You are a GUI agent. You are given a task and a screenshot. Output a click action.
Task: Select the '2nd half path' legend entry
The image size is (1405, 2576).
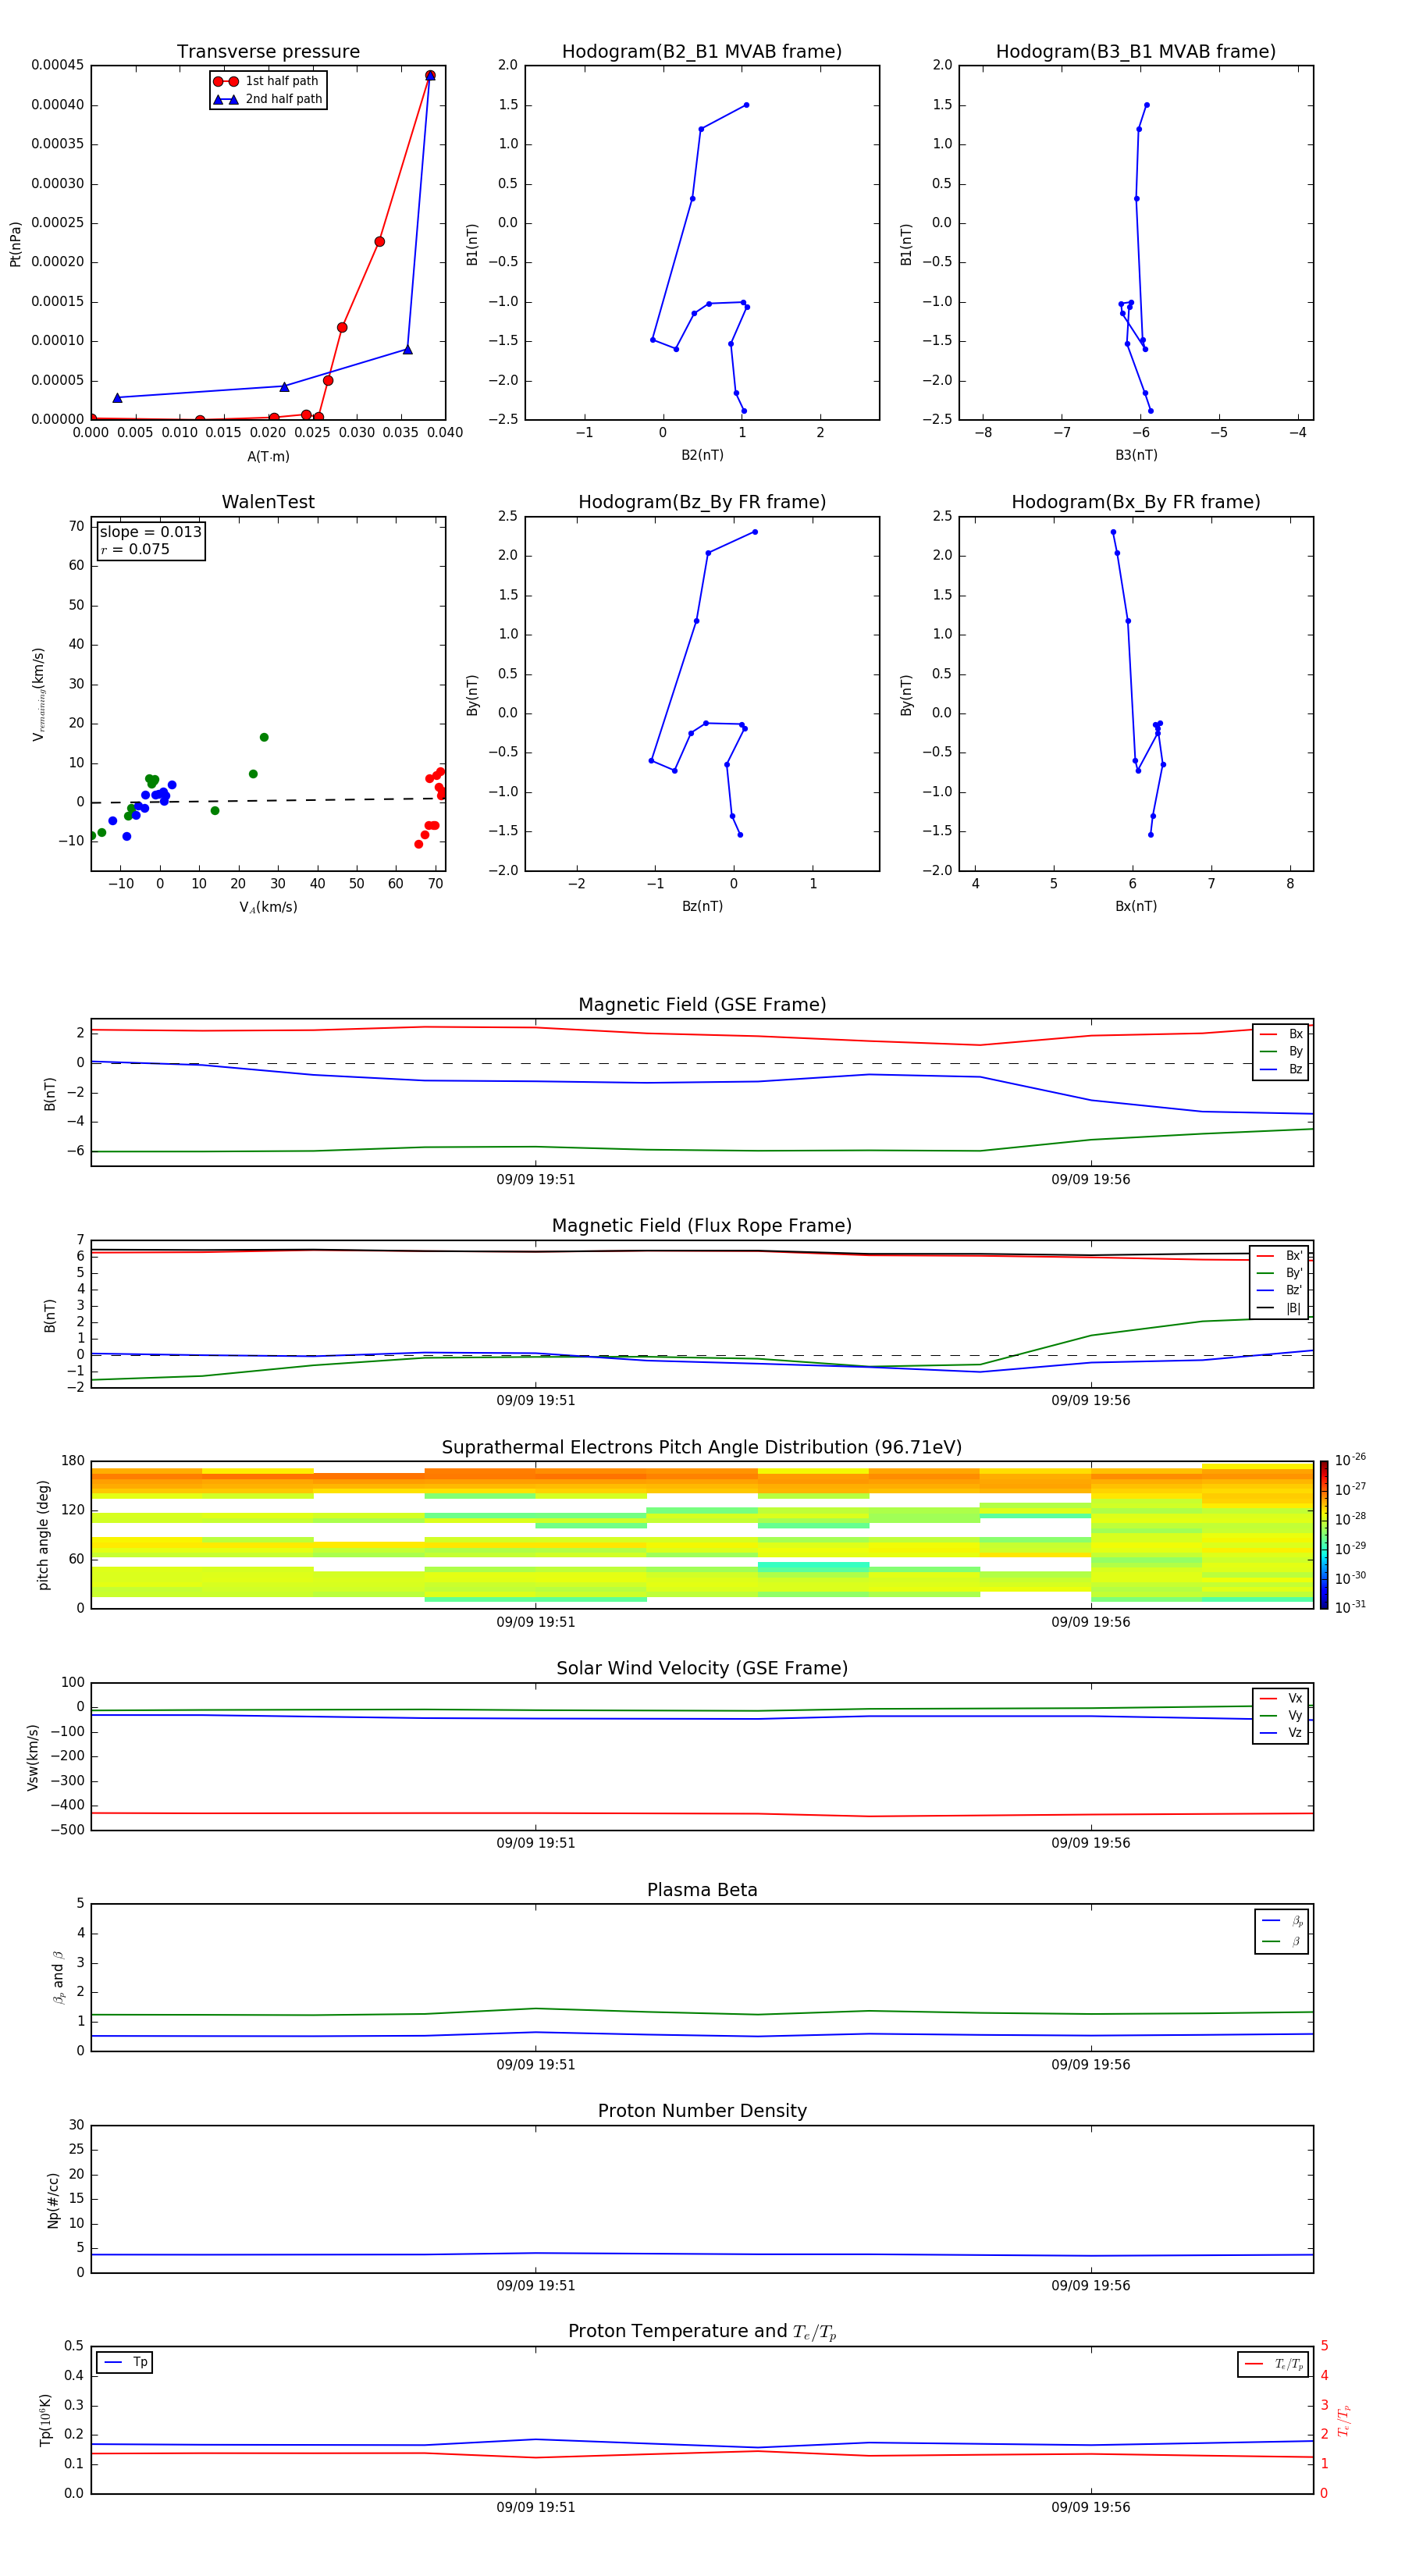(x=268, y=99)
